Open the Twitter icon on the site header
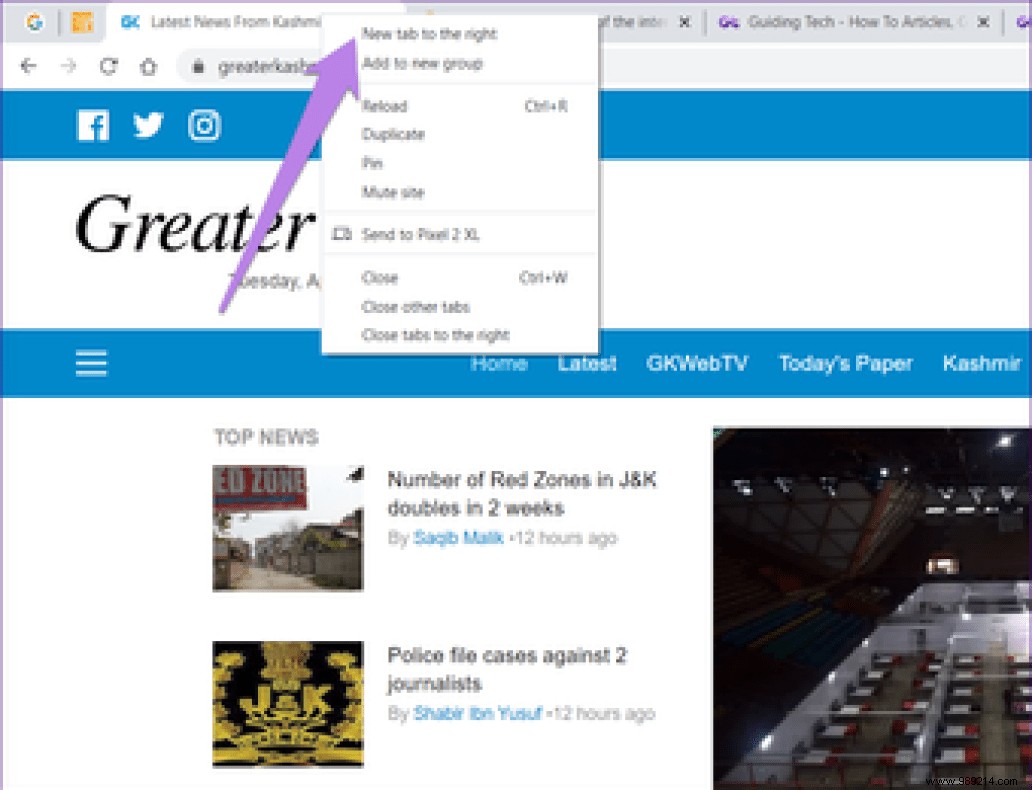 (x=148, y=125)
